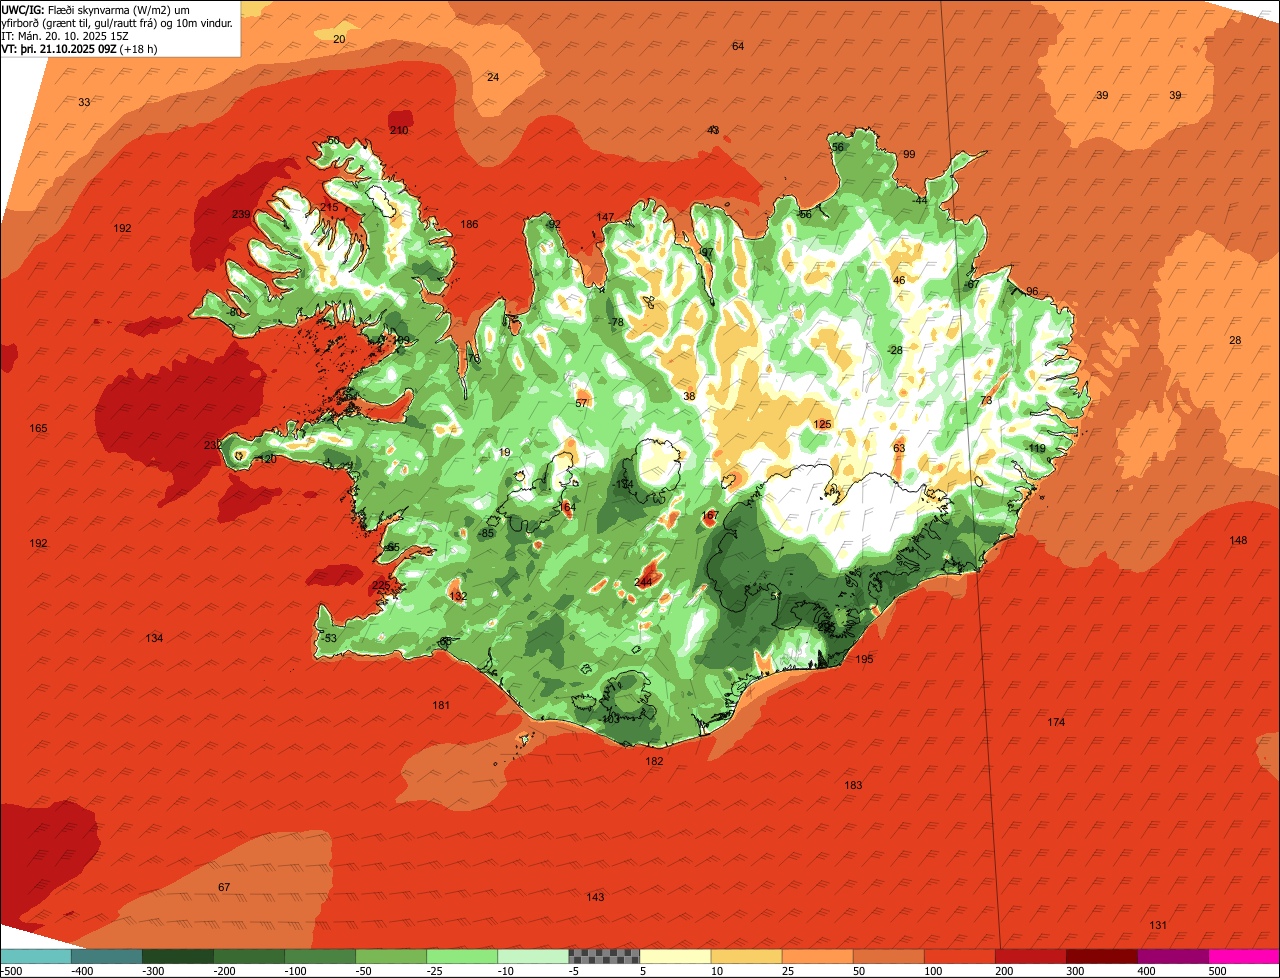Click the map value 57
The width and height of the screenshot is (1280, 978).
tap(582, 404)
